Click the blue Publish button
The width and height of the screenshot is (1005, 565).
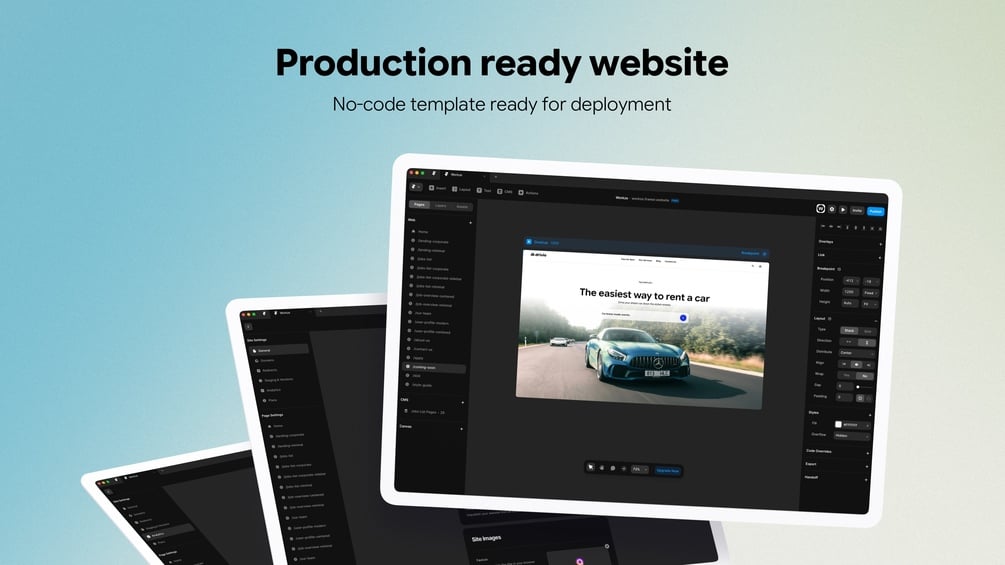pyautogui.click(x=876, y=211)
